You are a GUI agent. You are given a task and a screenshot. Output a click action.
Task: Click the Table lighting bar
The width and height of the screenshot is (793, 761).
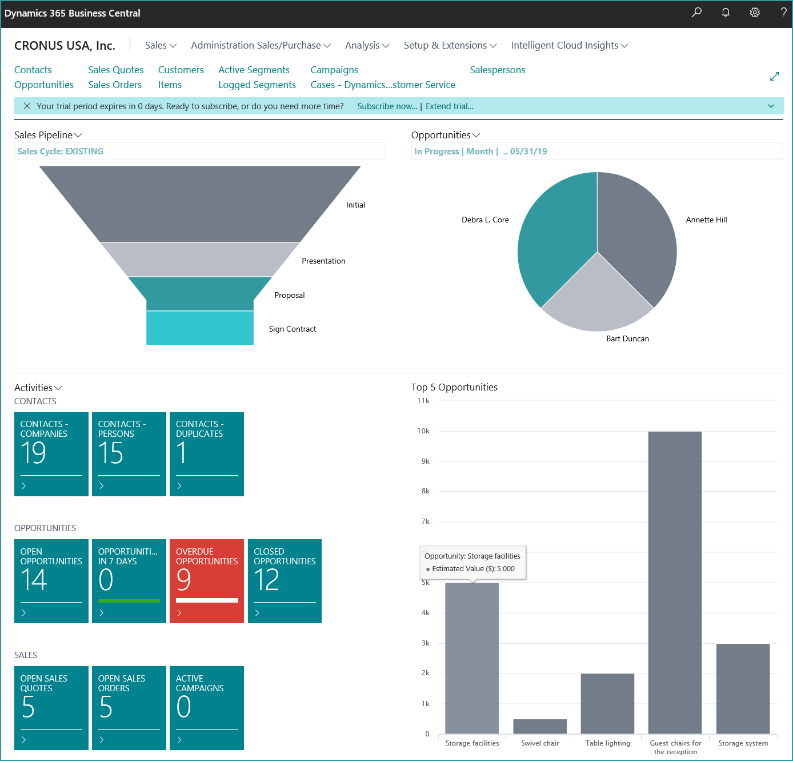[x=607, y=703]
